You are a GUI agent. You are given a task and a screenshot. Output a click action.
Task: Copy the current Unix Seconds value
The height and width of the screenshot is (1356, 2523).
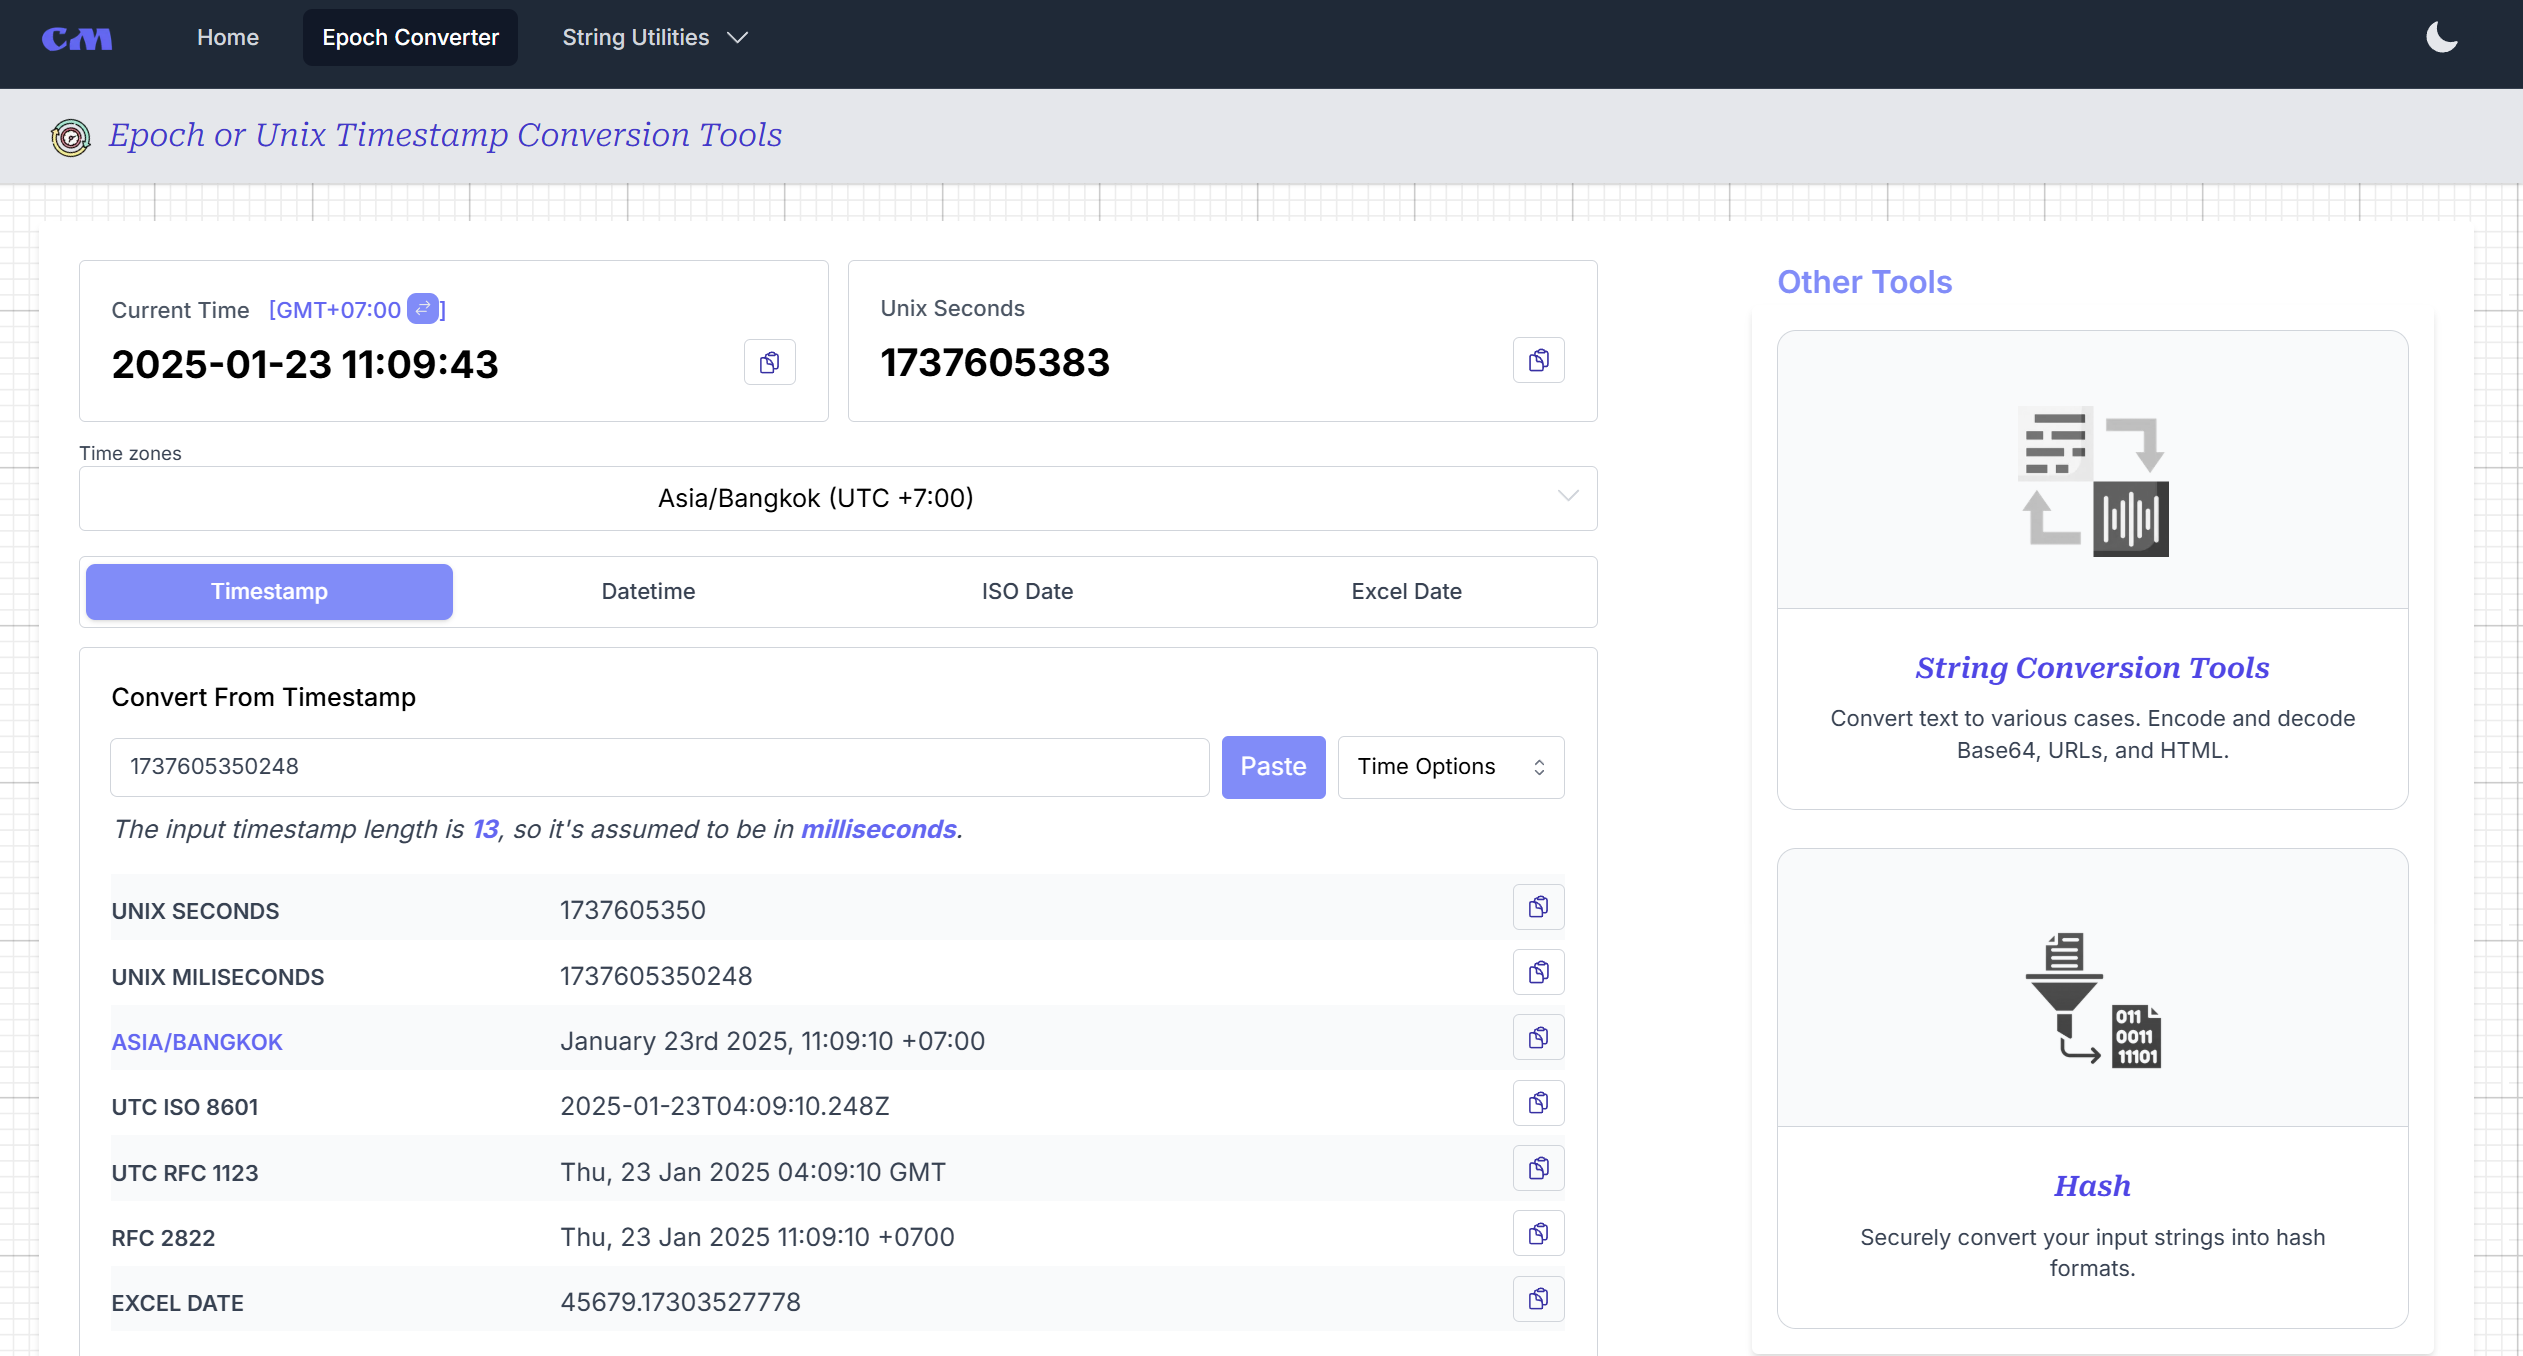1538,360
